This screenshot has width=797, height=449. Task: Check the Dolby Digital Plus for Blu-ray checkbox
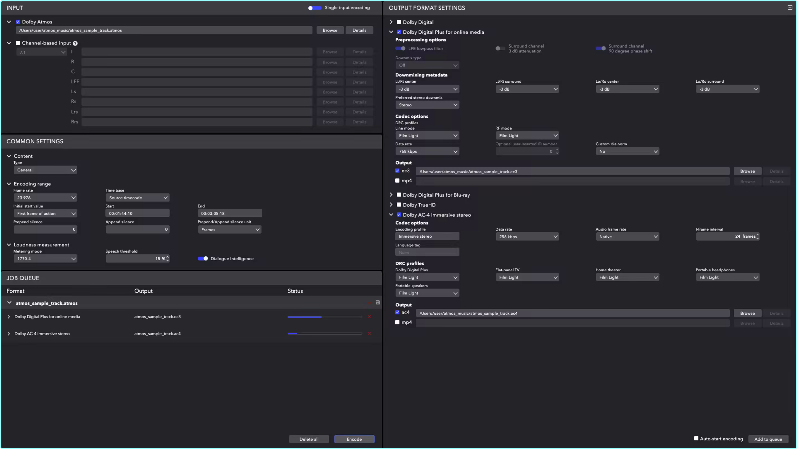point(399,195)
